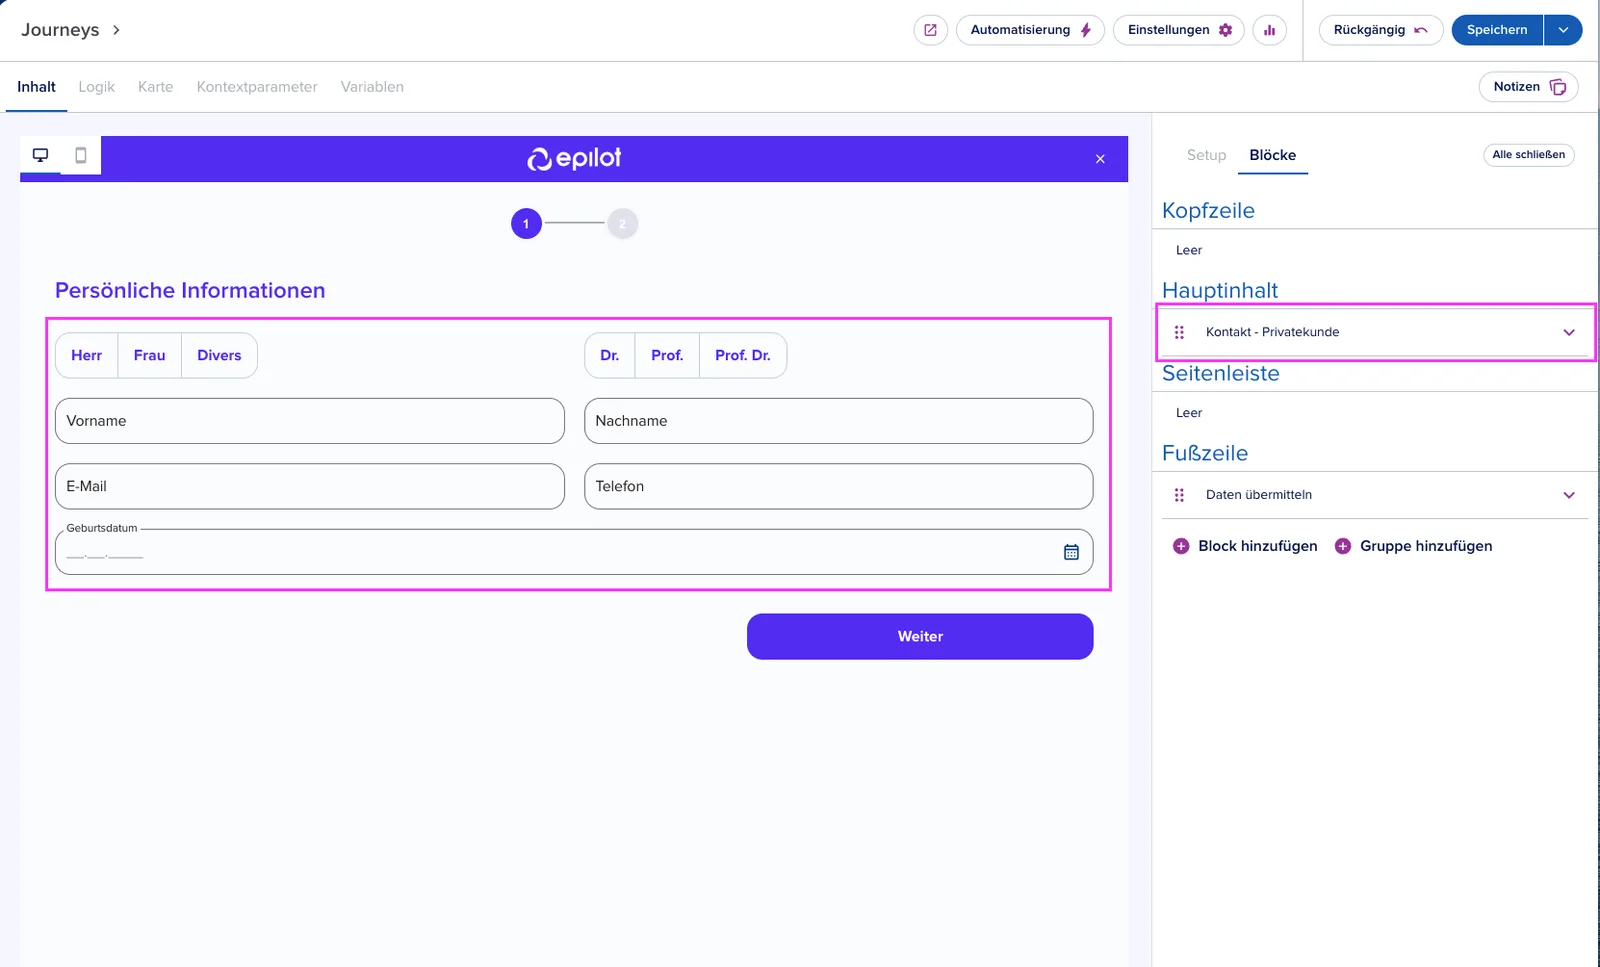
Task: Add a new block via Block hinzufügen
Action: pos(1245,546)
